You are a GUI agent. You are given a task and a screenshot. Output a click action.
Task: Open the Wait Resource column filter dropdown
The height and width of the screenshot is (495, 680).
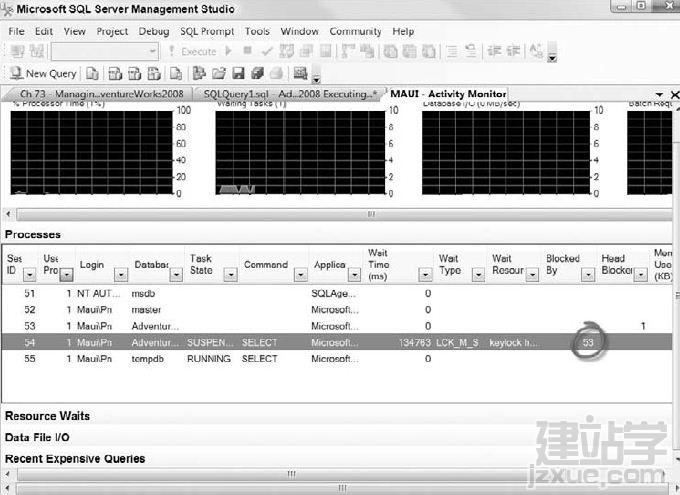(532, 275)
